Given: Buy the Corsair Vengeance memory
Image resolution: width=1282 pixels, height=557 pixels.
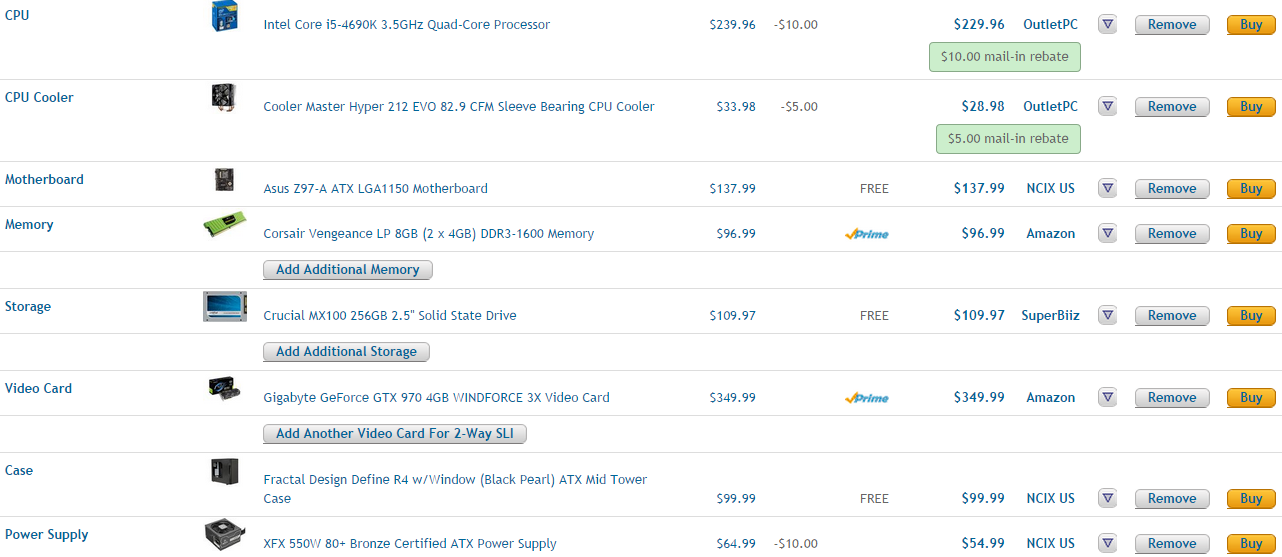Looking at the screenshot, I should 1251,233.
